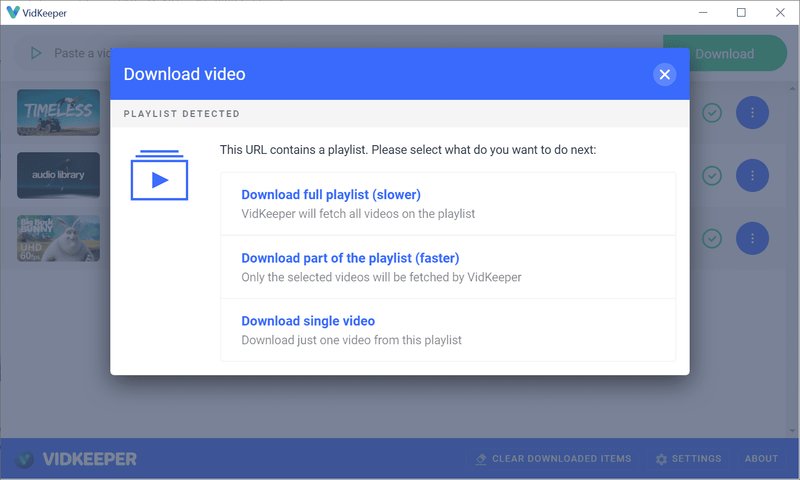This screenshot has width=800, height=480.
Task: Maximize the VidKeeper window
Action: [741, 12]
